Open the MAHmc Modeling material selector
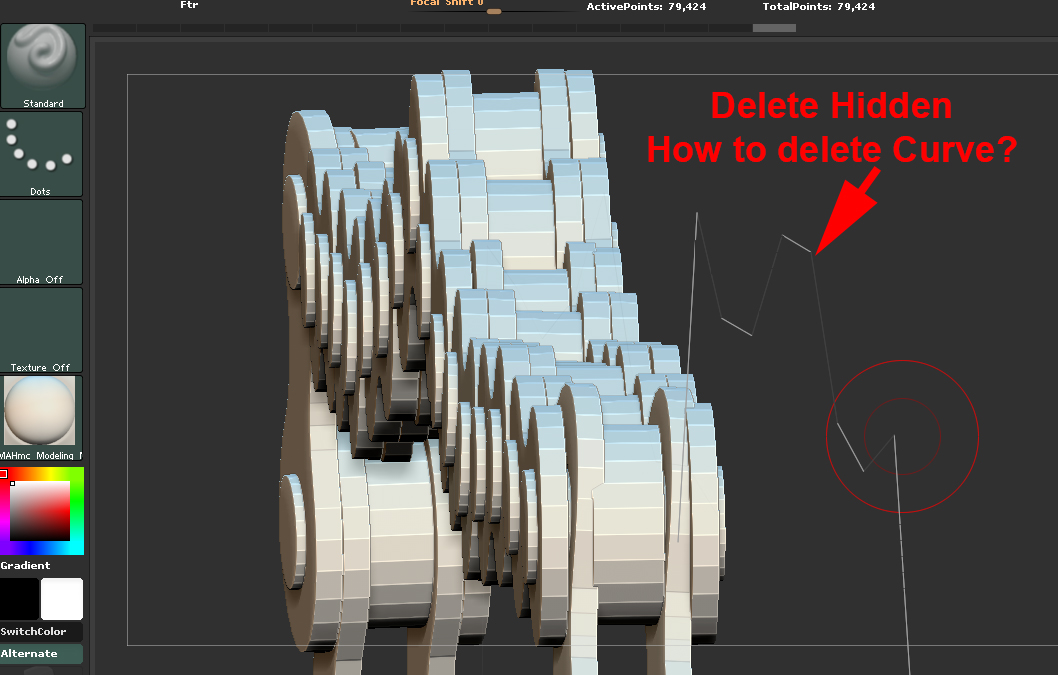This screenshot has width=1058, height=675. (x=41, y=418)
